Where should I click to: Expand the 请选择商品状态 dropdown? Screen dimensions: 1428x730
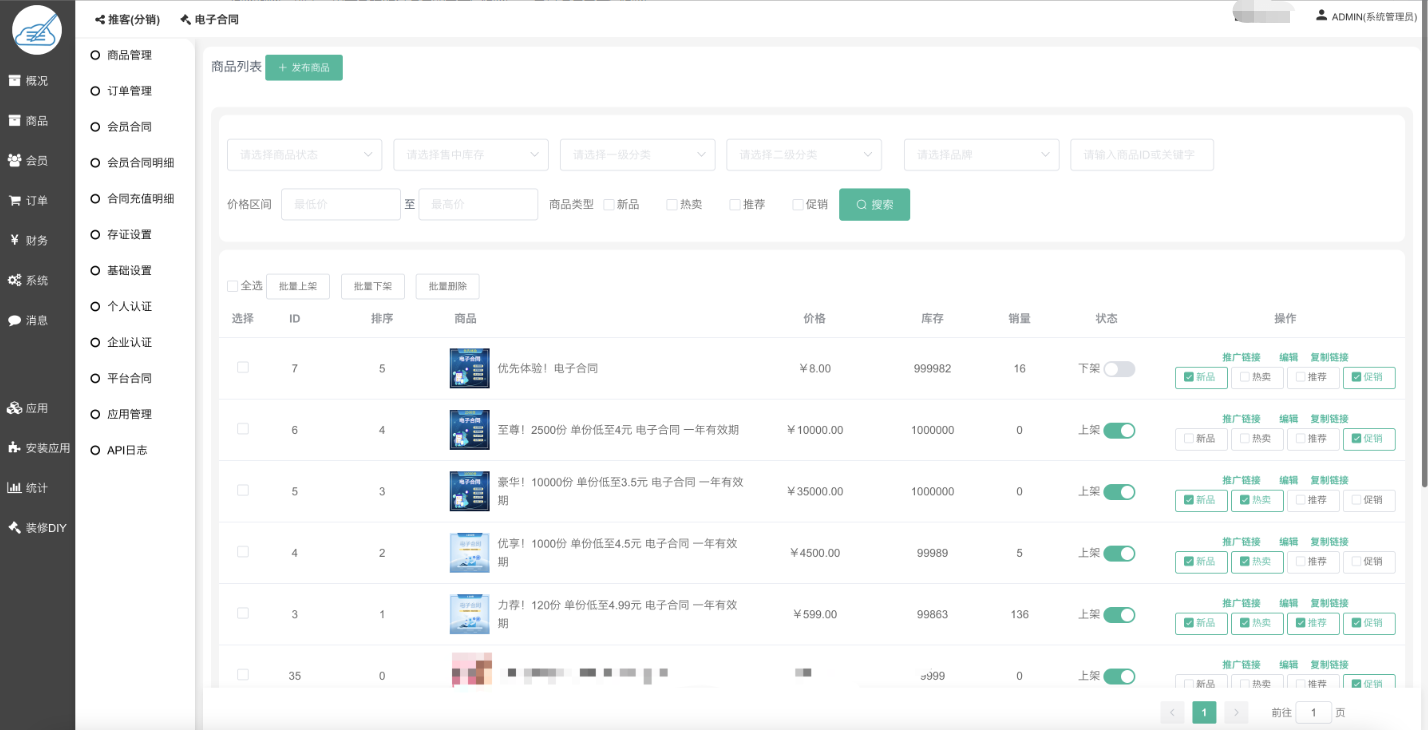pos(304,155)
